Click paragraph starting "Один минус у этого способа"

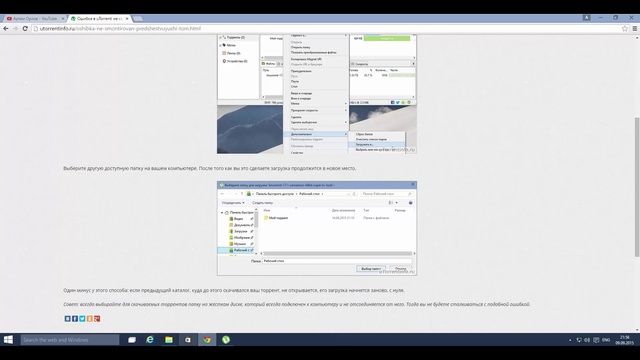pos(234,291)
